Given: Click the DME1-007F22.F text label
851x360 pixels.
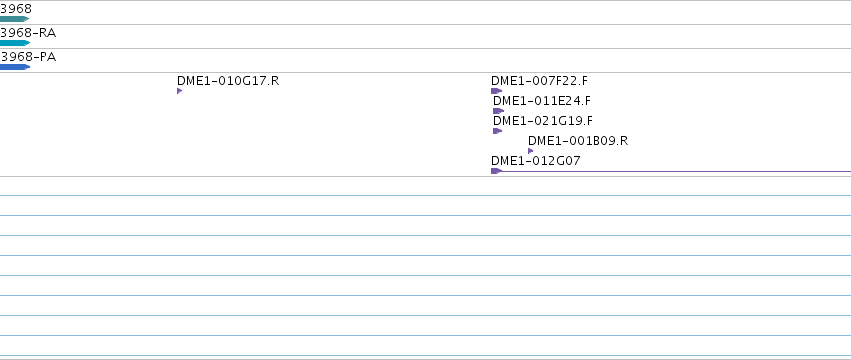Looking at the screenshot, I should 539,81.
